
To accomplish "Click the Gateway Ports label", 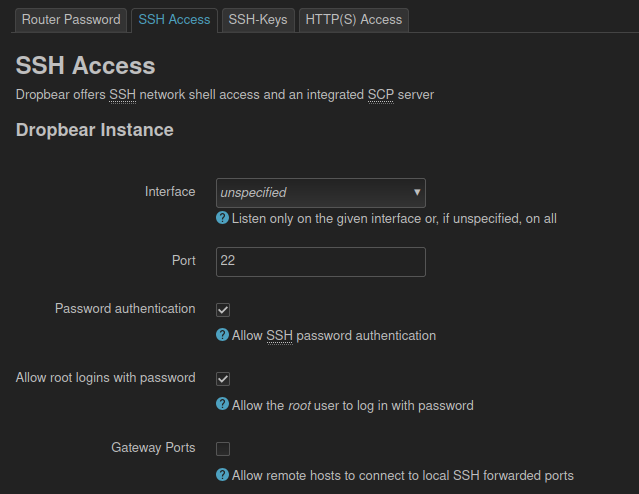I will [153, 447].
